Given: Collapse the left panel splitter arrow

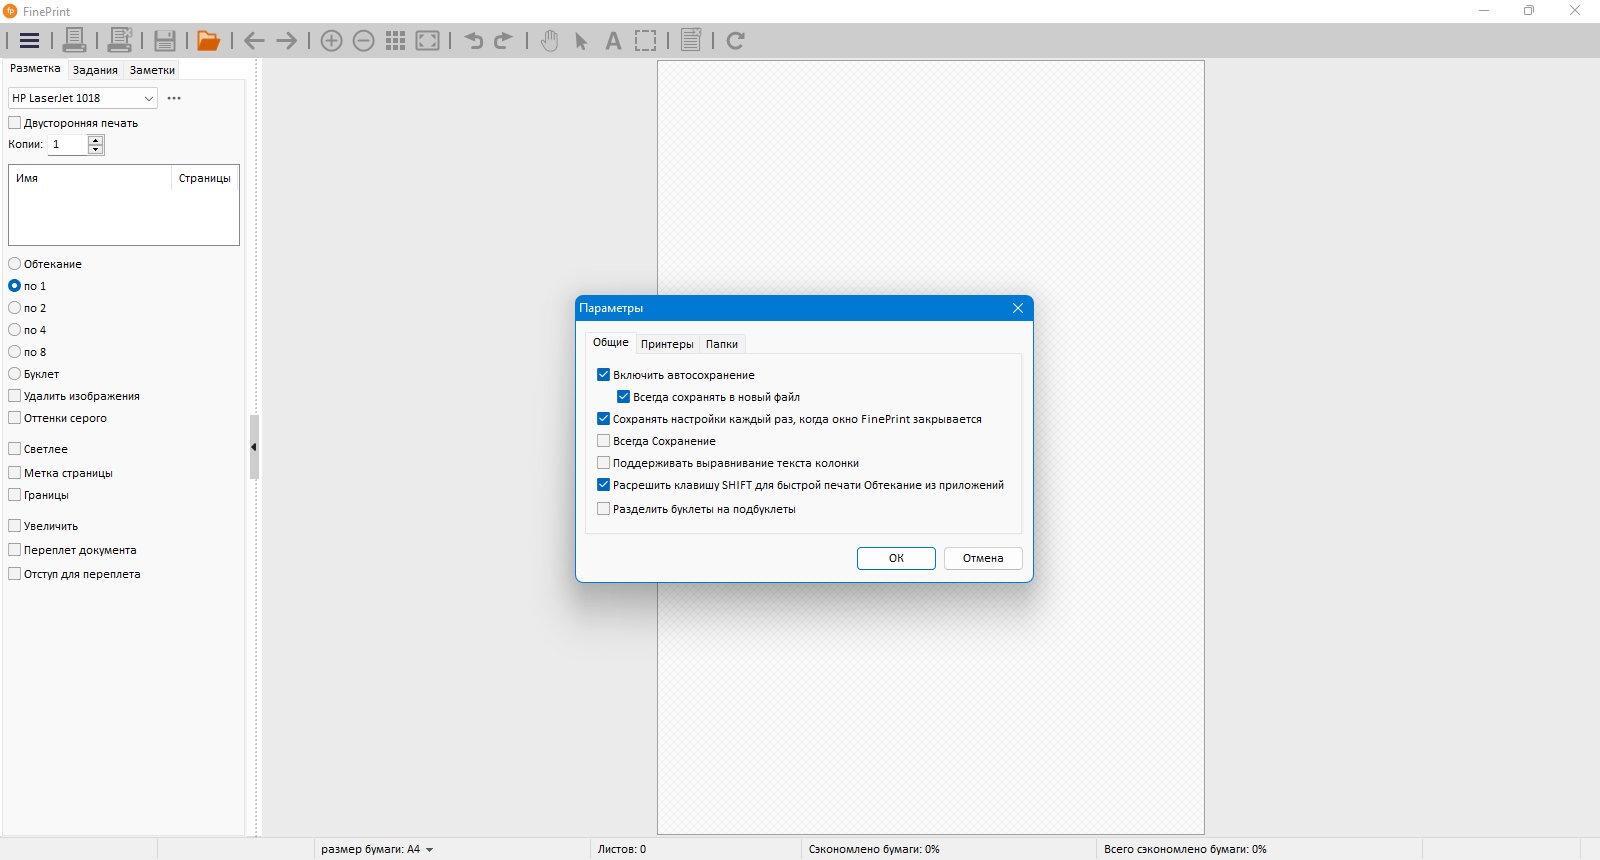Looking at the screenshot, I should coord(254,447).
